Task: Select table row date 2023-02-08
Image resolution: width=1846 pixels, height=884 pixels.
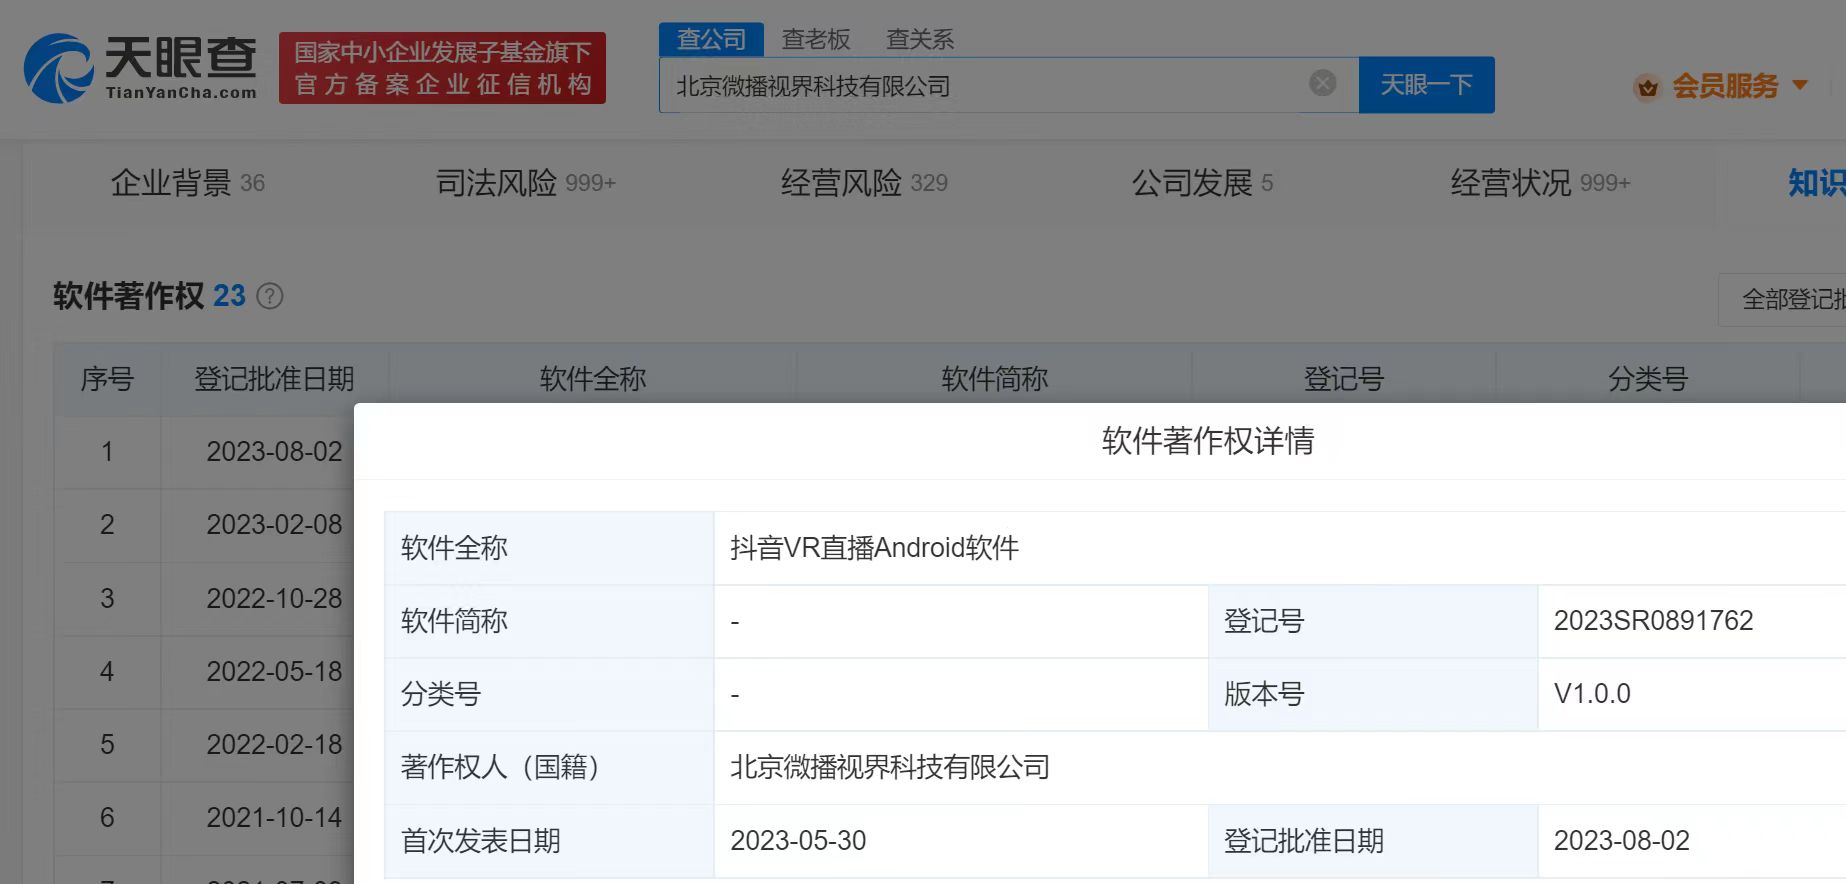Action: click(274, 525)
